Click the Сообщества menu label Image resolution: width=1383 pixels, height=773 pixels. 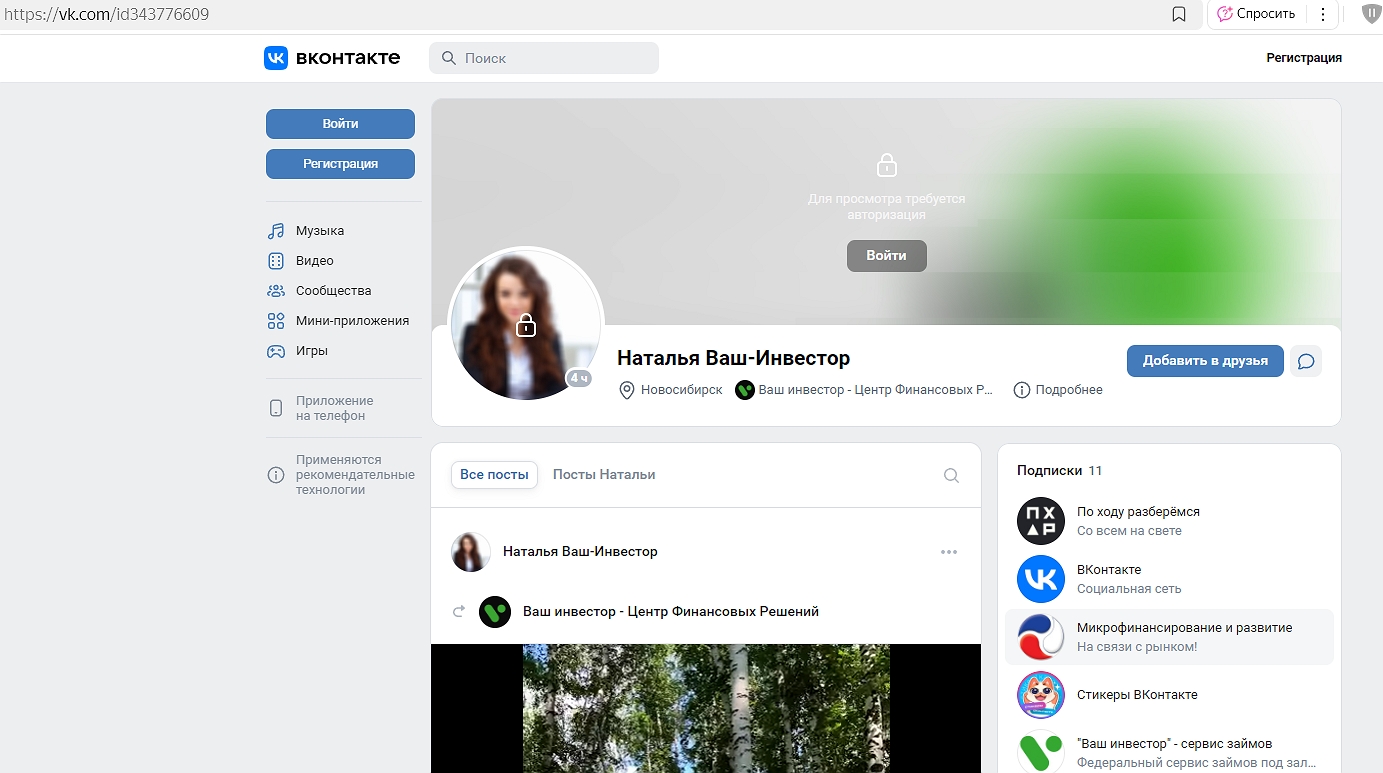pyautogui.click(x=334, y=291)
